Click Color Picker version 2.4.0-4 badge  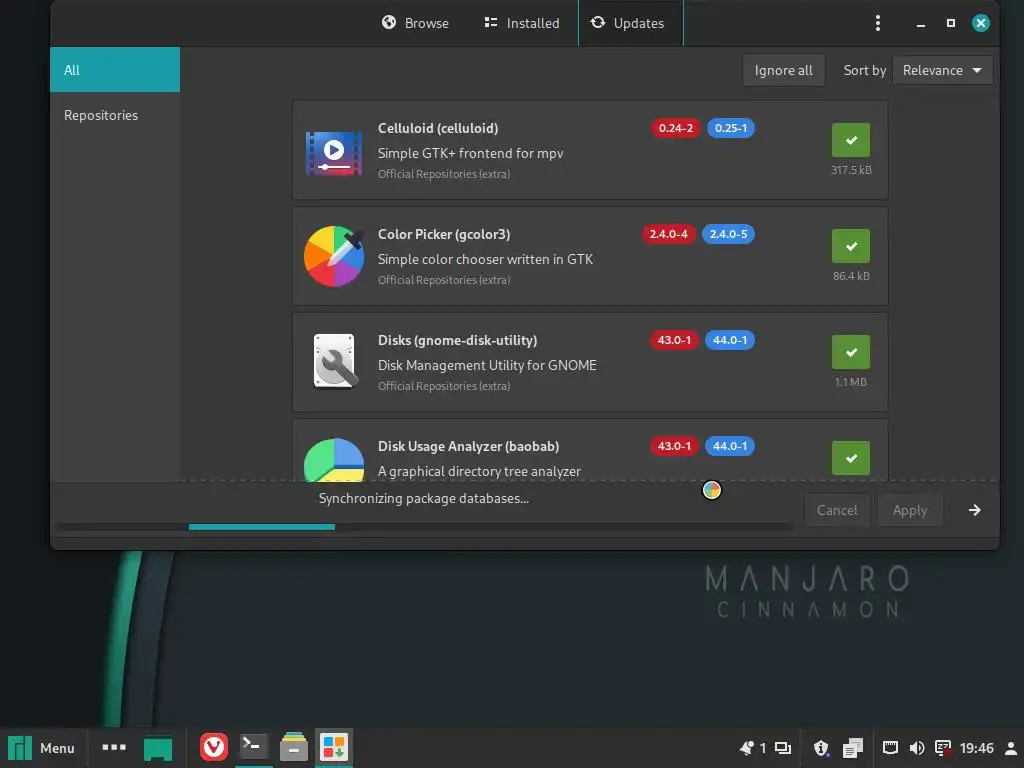pos(668,234)
